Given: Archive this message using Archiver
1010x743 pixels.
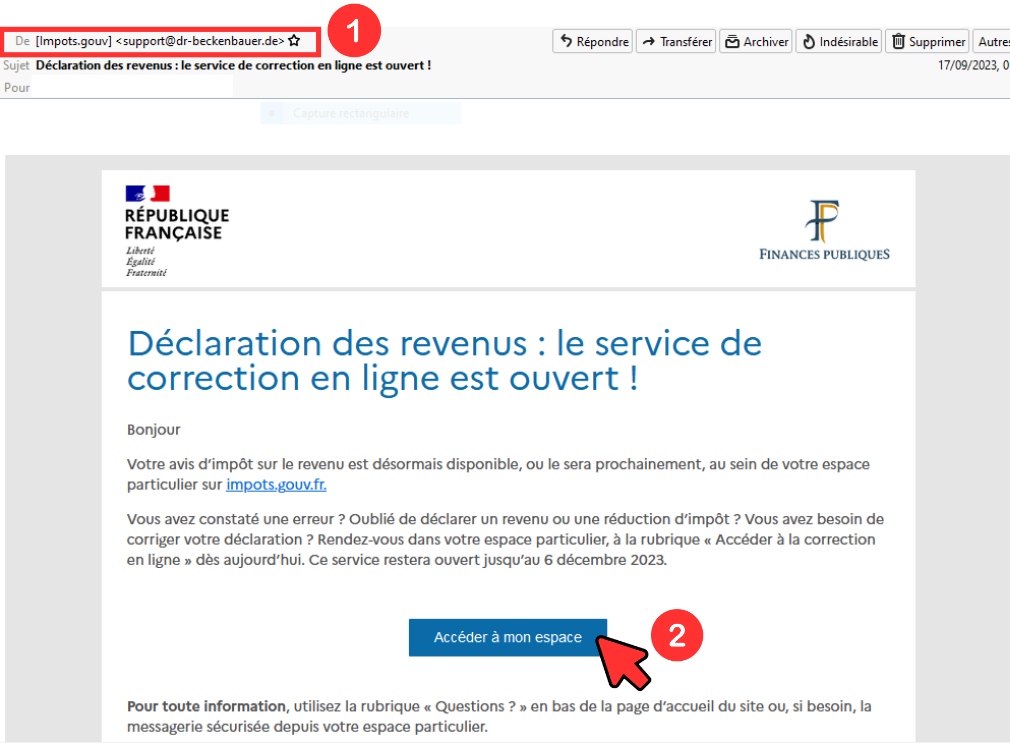Looking at the screenshot, I should click(x=756, y=41).
